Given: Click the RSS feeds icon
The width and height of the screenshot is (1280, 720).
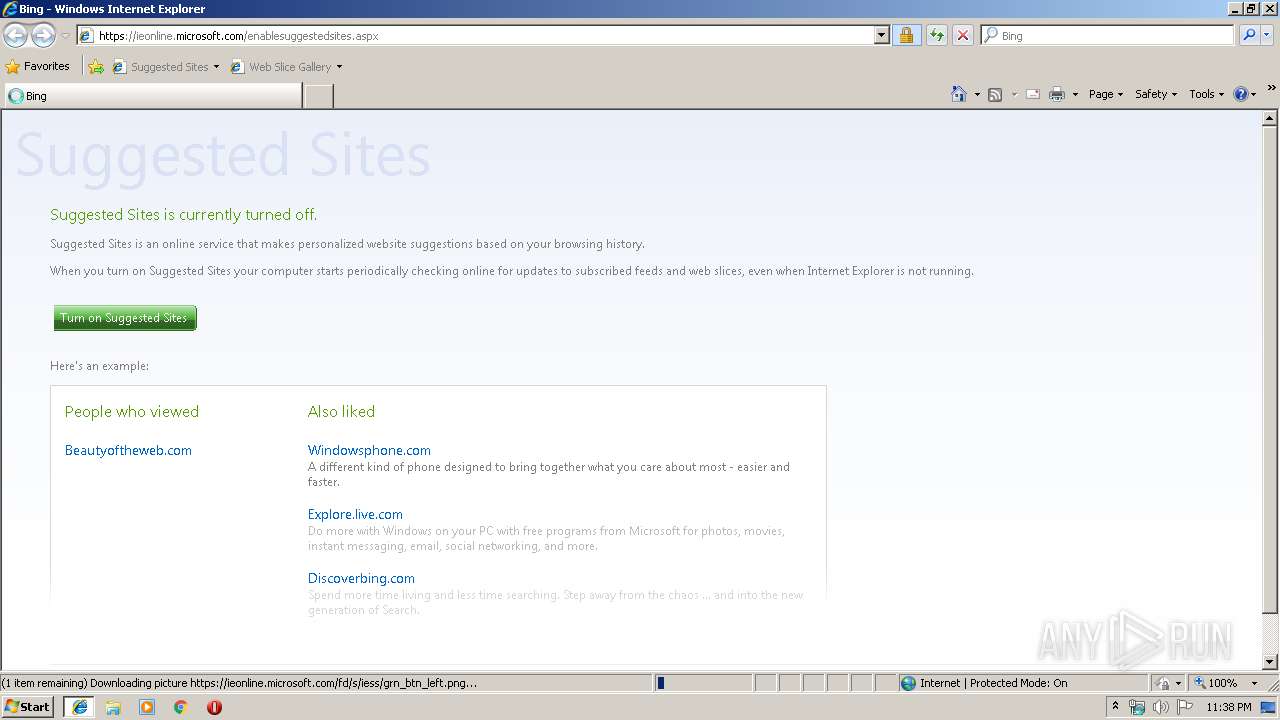Looking at the screenshot, I should pyautogui.click(x=995, y=94).
